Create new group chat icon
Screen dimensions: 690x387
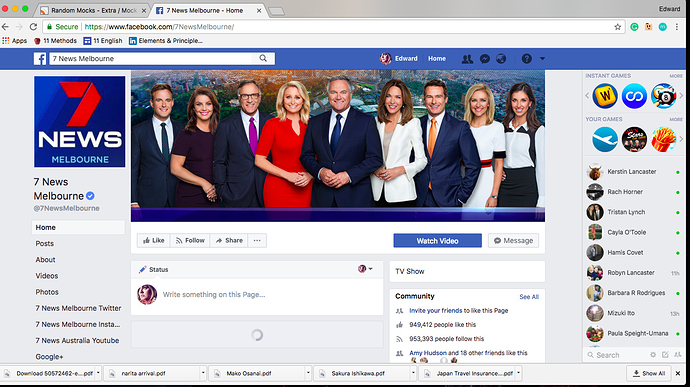point(678,354)
